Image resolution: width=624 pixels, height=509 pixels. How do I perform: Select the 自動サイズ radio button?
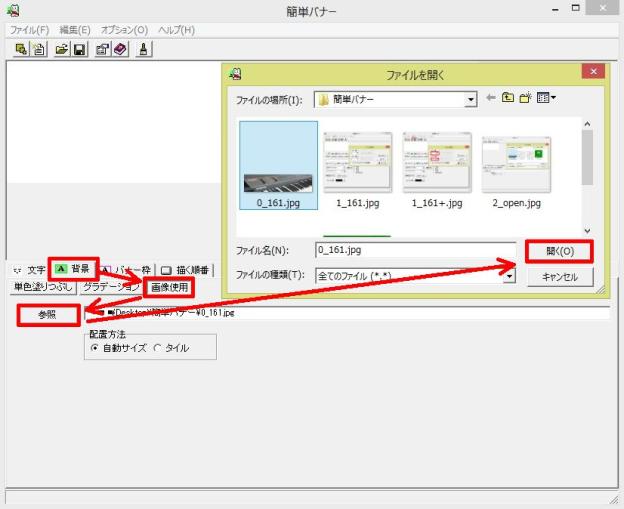(x=94, y=348)
